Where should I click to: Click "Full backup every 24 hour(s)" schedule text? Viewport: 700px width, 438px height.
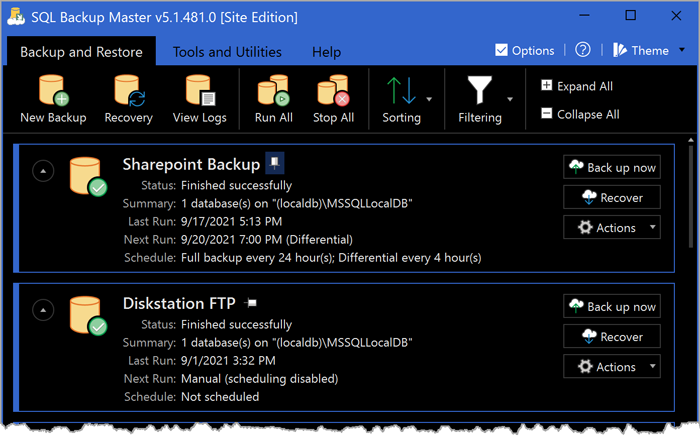tap(258, 258)
